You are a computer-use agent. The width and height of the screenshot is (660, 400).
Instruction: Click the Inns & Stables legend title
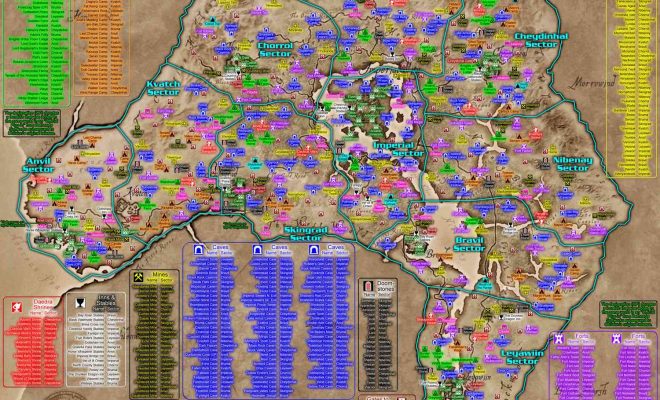[x=106, y=299]
